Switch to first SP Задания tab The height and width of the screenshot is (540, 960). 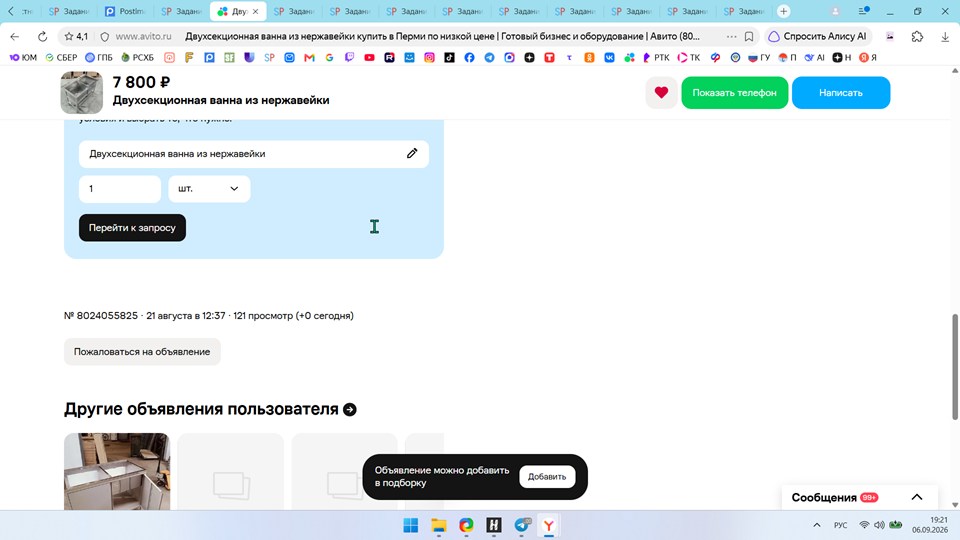[x=69, y=11]
